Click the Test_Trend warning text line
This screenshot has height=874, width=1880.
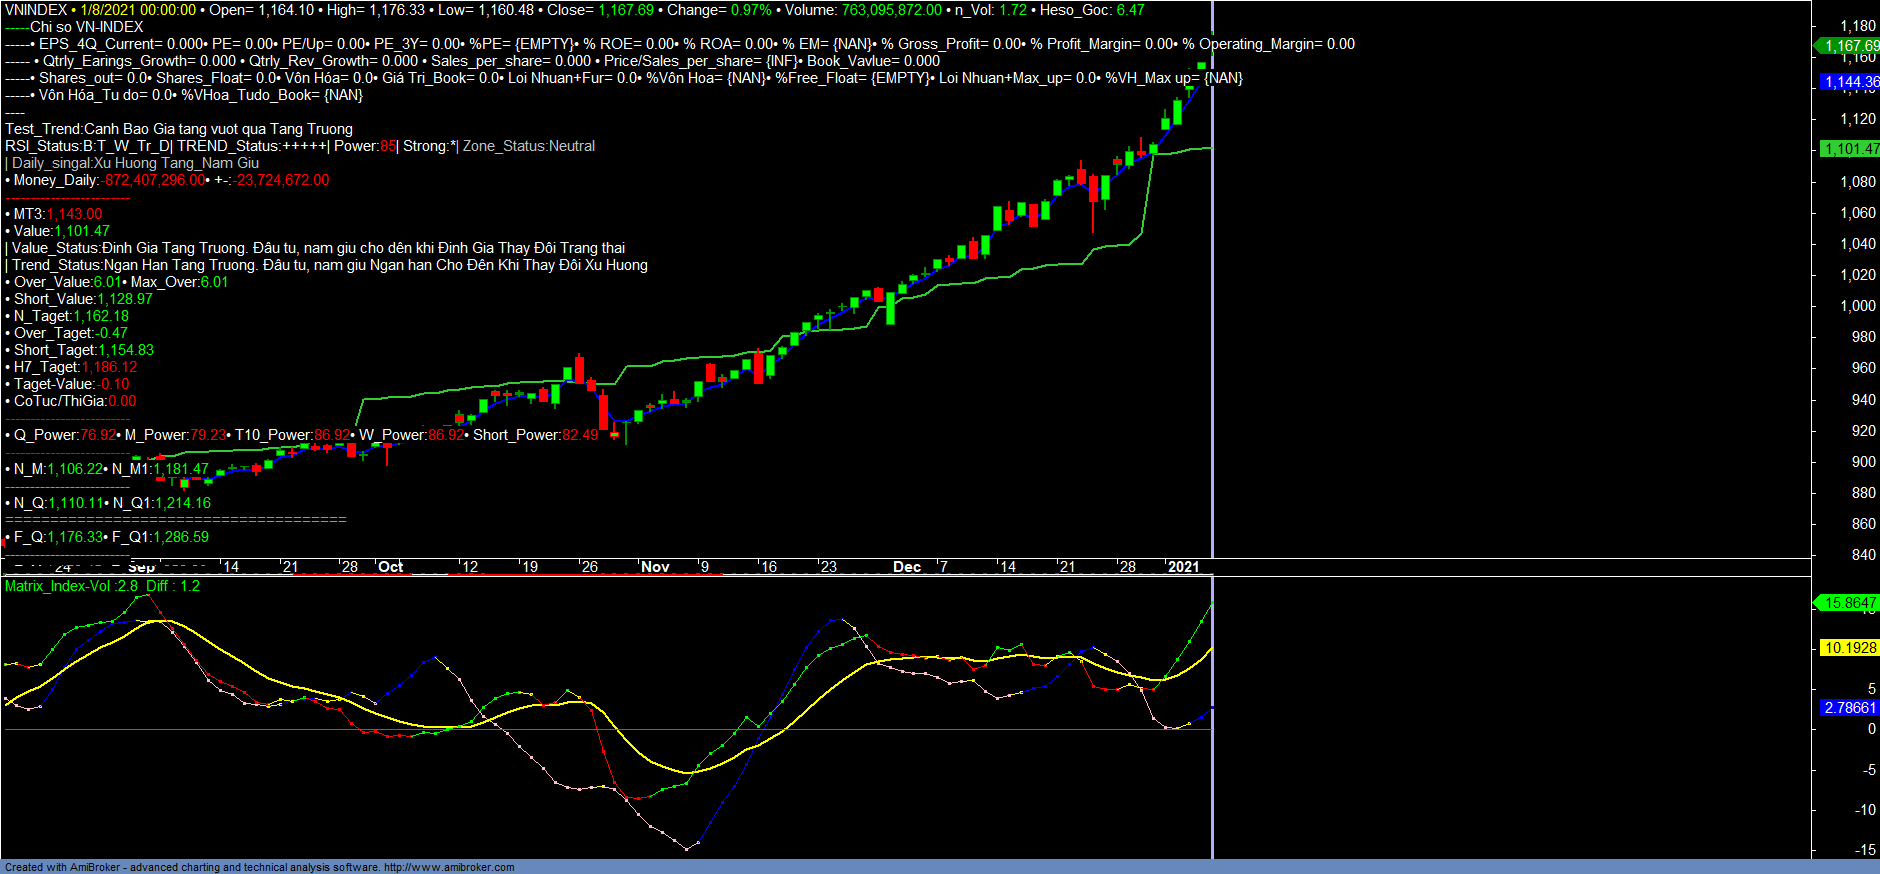click(x=179, y=129)
